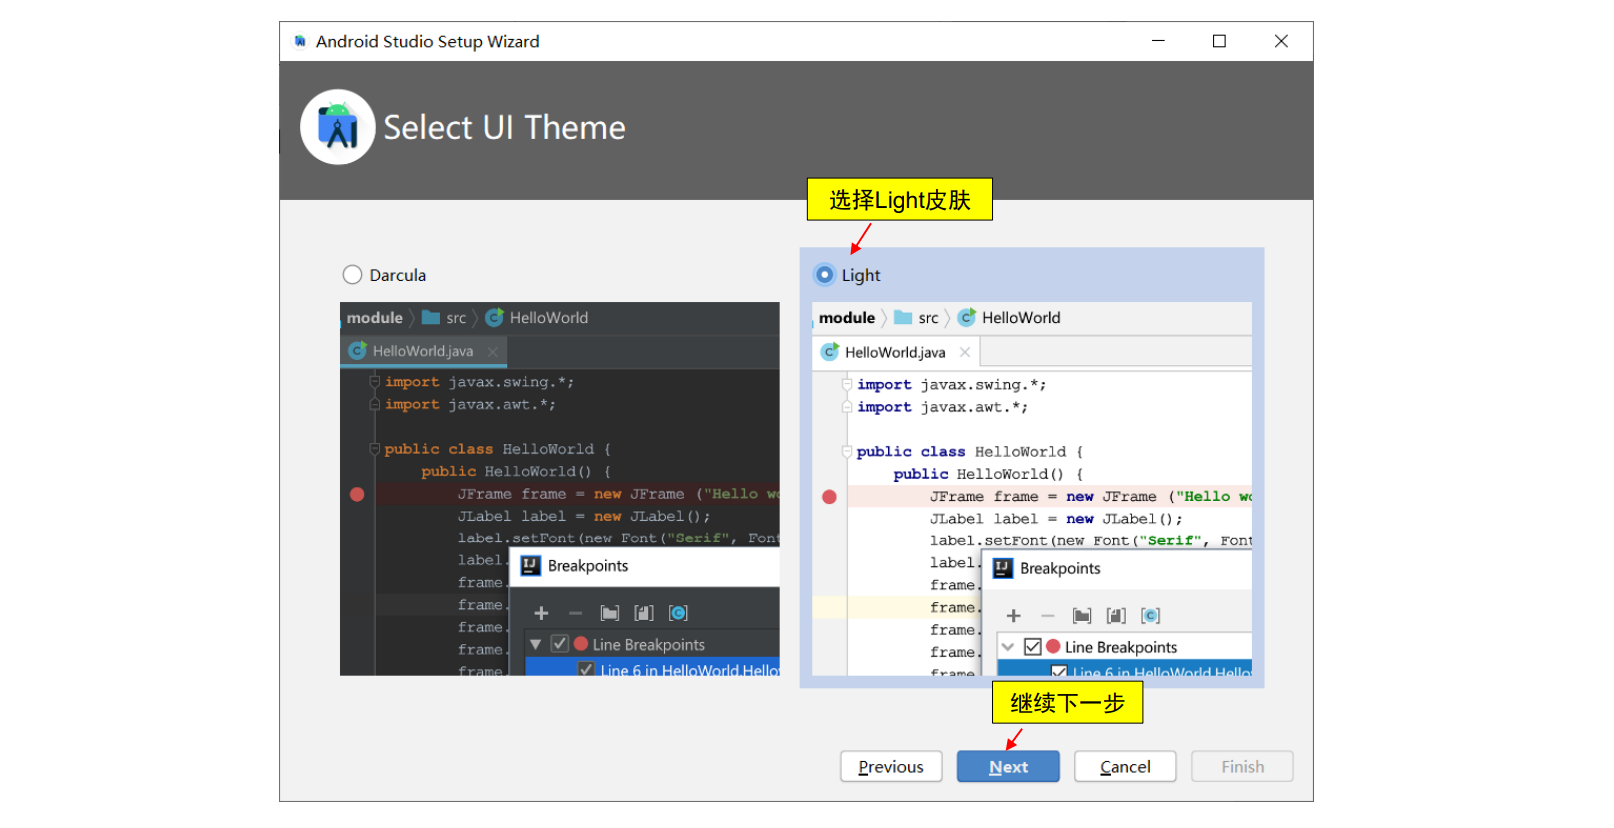Select the Light theme radio button
The height and width of the screenshot is (828, 1614).
824,275
